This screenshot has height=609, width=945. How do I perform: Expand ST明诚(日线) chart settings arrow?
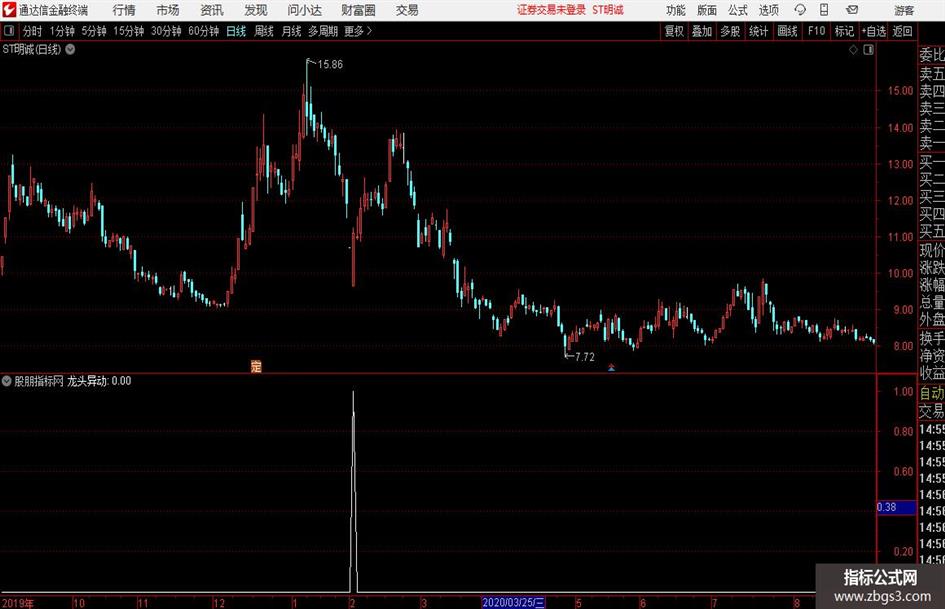coord(71,49)
